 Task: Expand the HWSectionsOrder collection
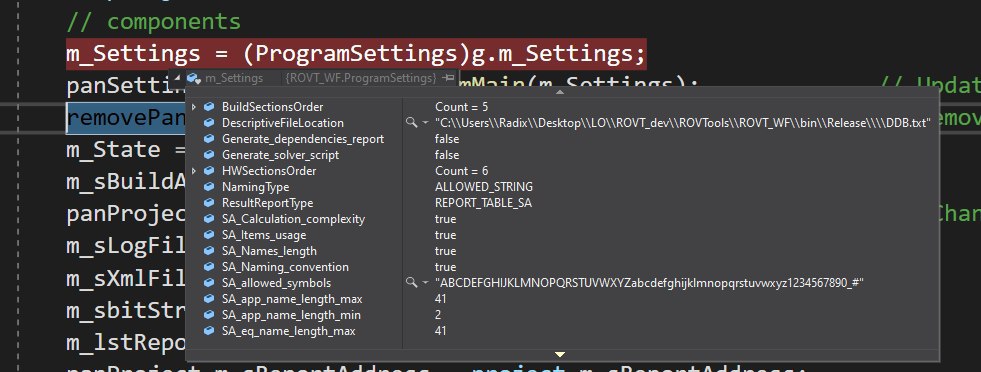pos(194,171)
